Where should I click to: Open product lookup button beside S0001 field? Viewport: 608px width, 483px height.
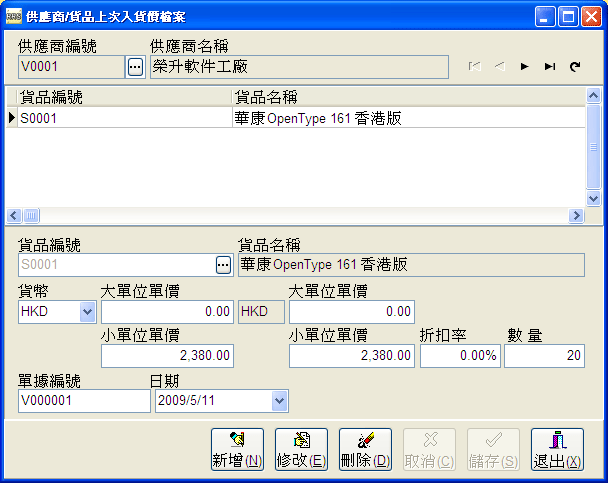(x=223, y=265)
